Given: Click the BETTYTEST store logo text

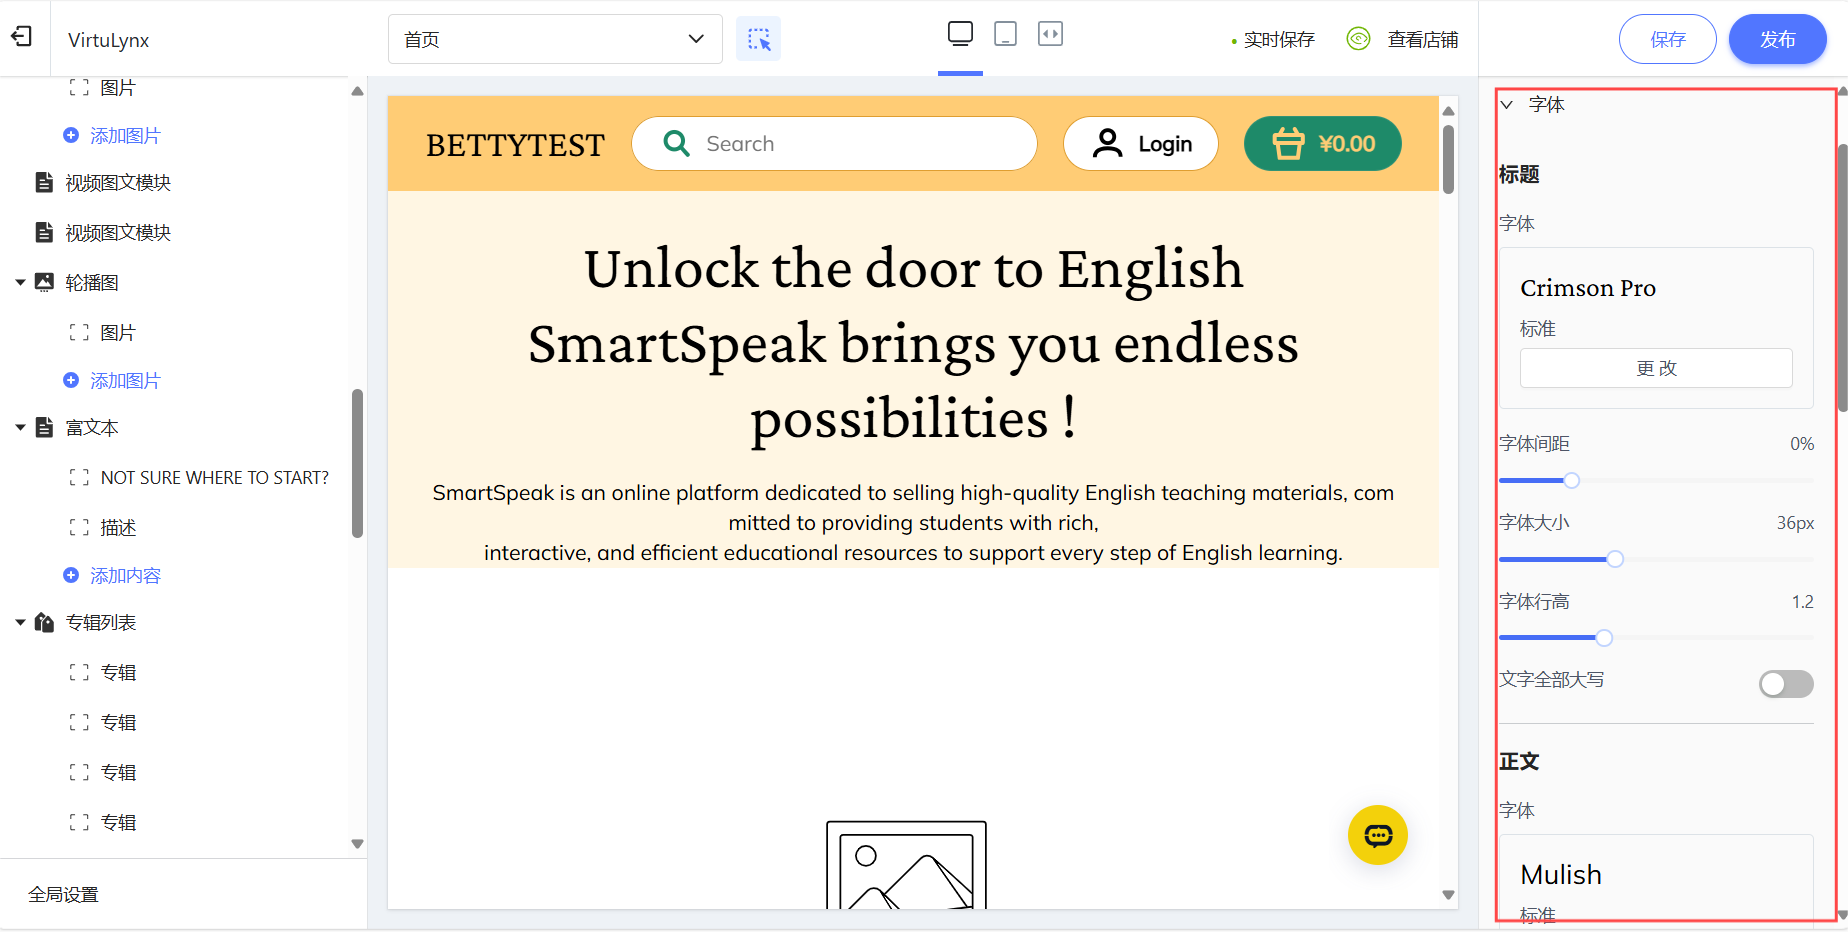Looking at the screenshot, I should coord(515,146).
